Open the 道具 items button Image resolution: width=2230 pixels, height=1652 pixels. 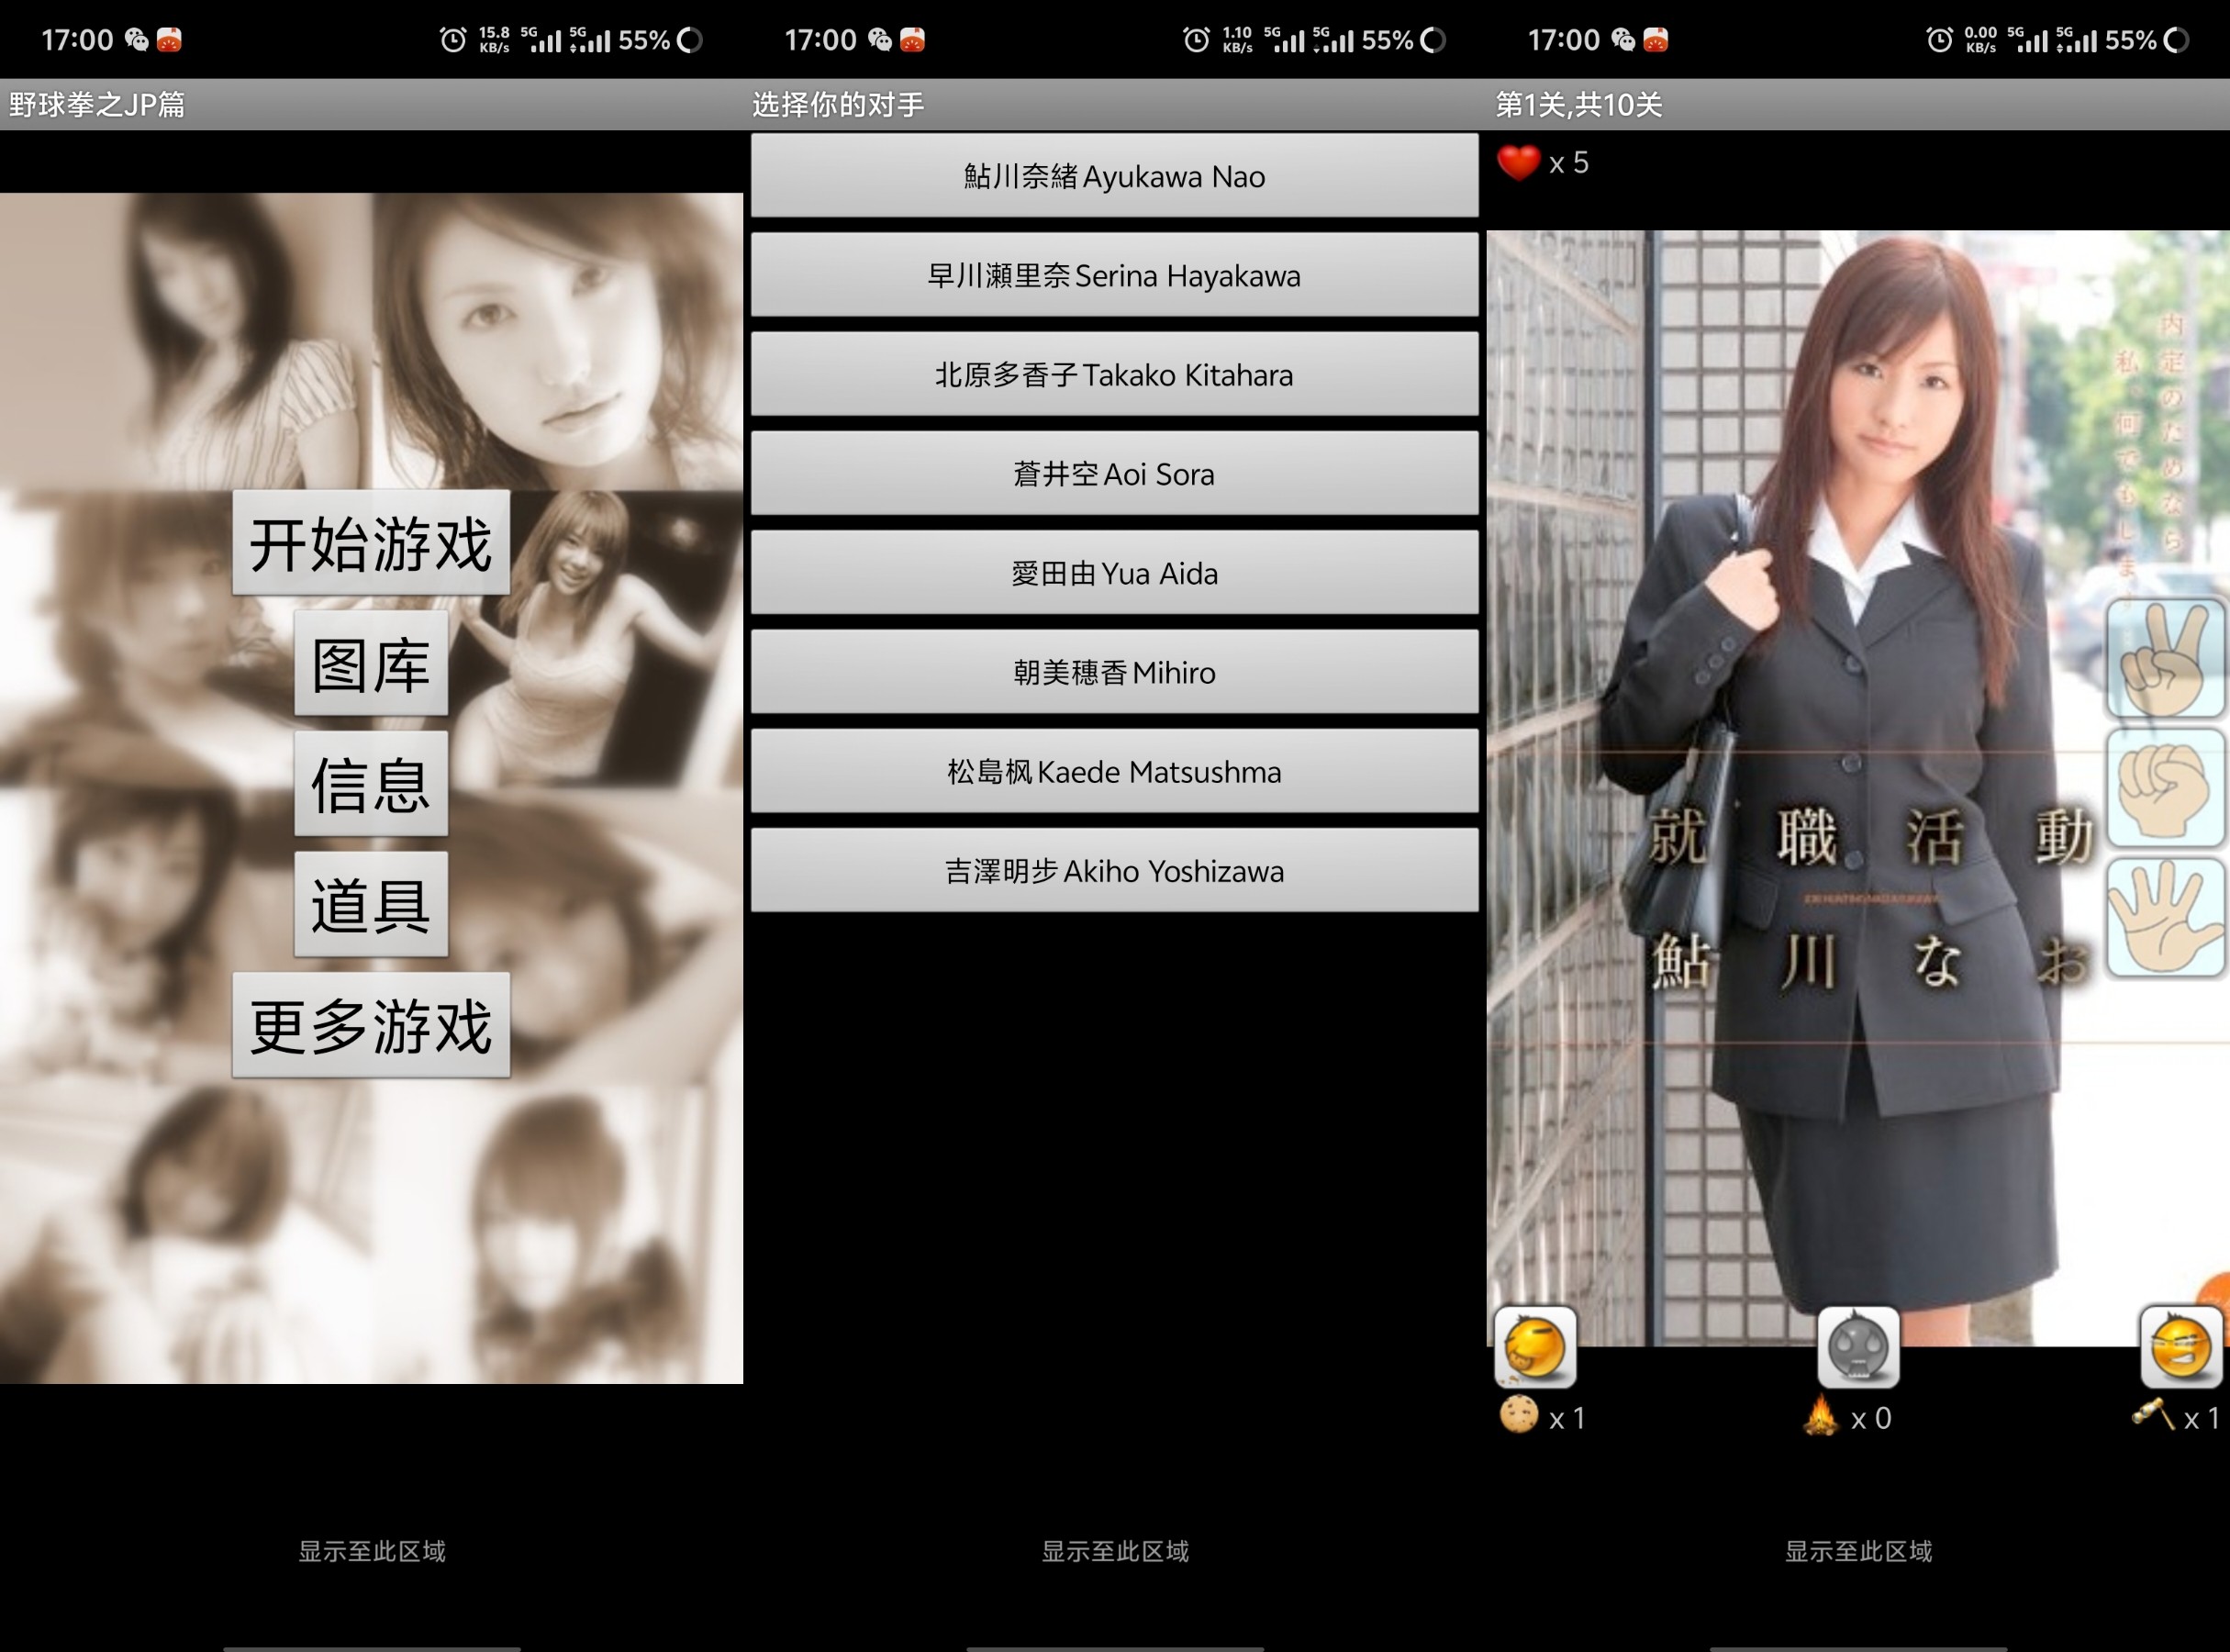(x=371, y=905)
